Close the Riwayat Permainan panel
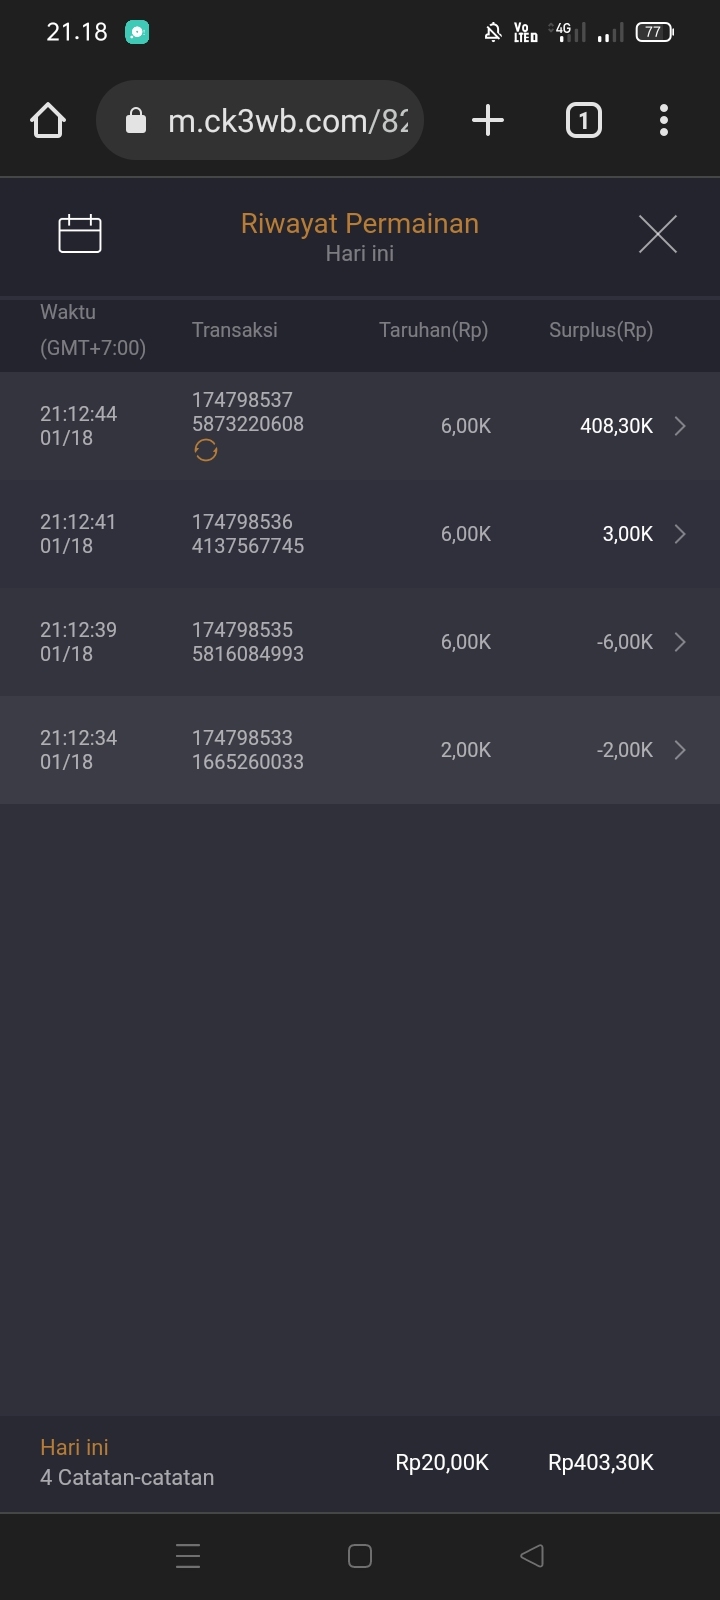The height and width of the screenshot is (1600, 720). point(658,234)
